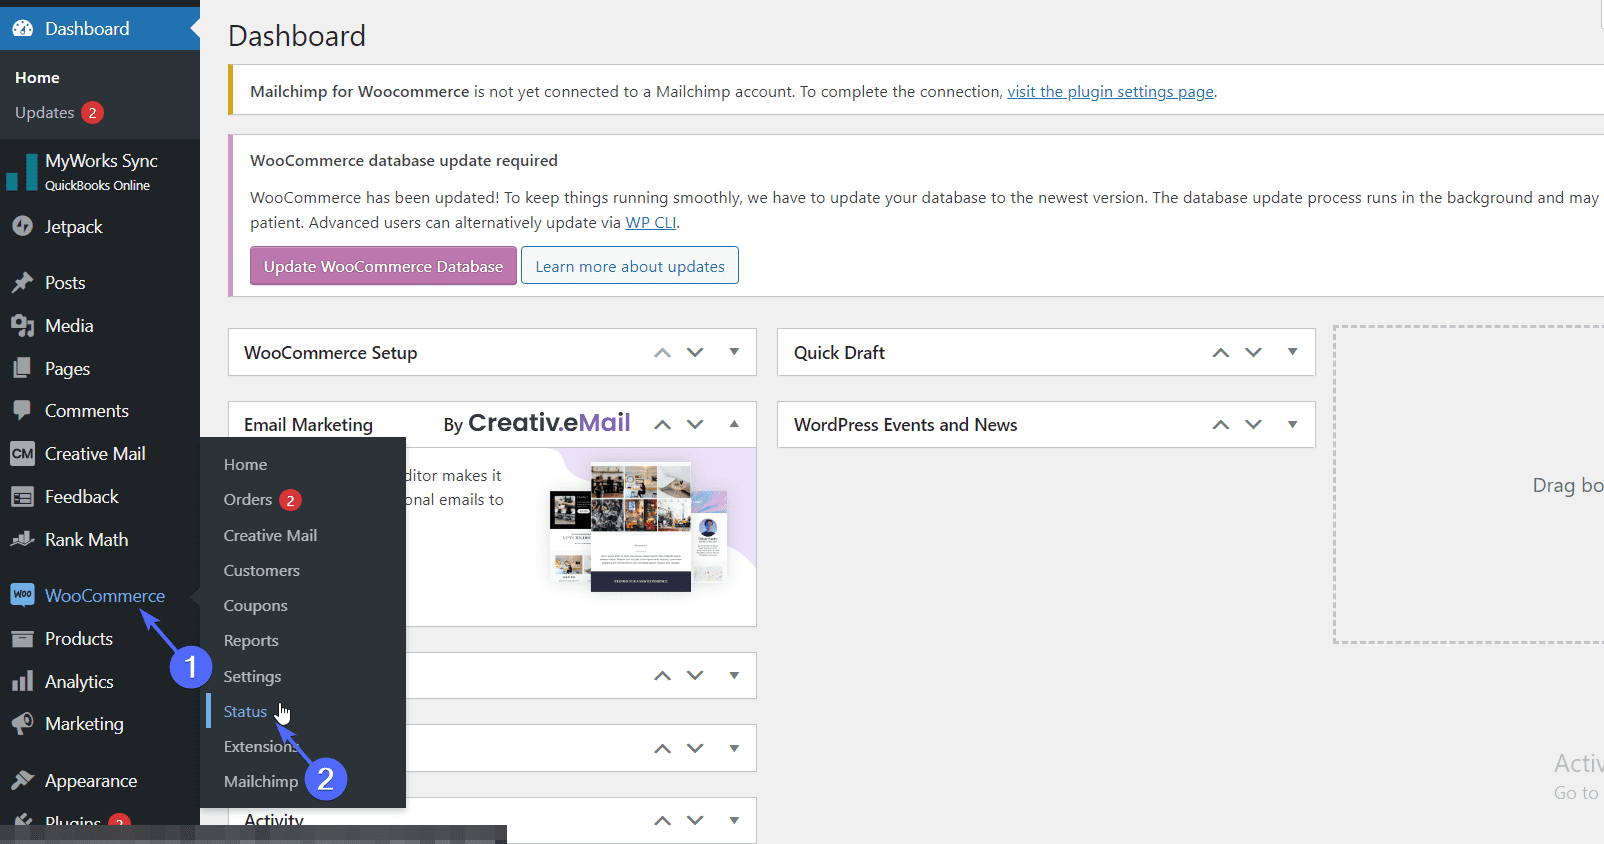Move Email Marketing widget down
The image size is (1604, 844).
point(695,425)
